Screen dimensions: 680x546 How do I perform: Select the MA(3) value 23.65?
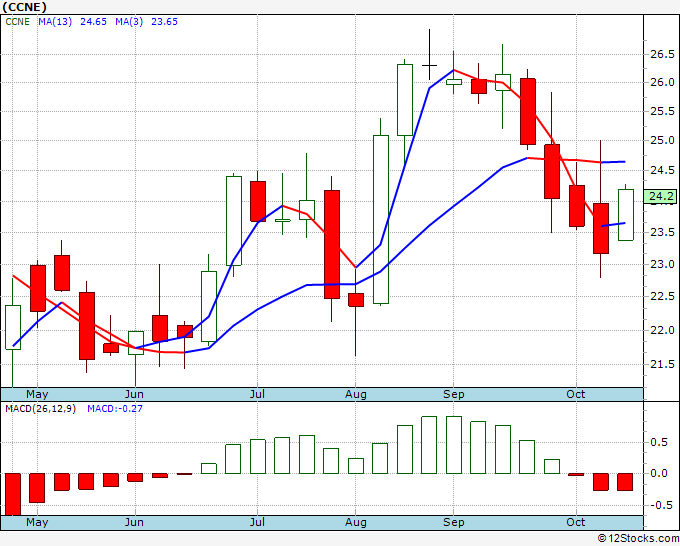pyautogui.click(x=164, y=22)
